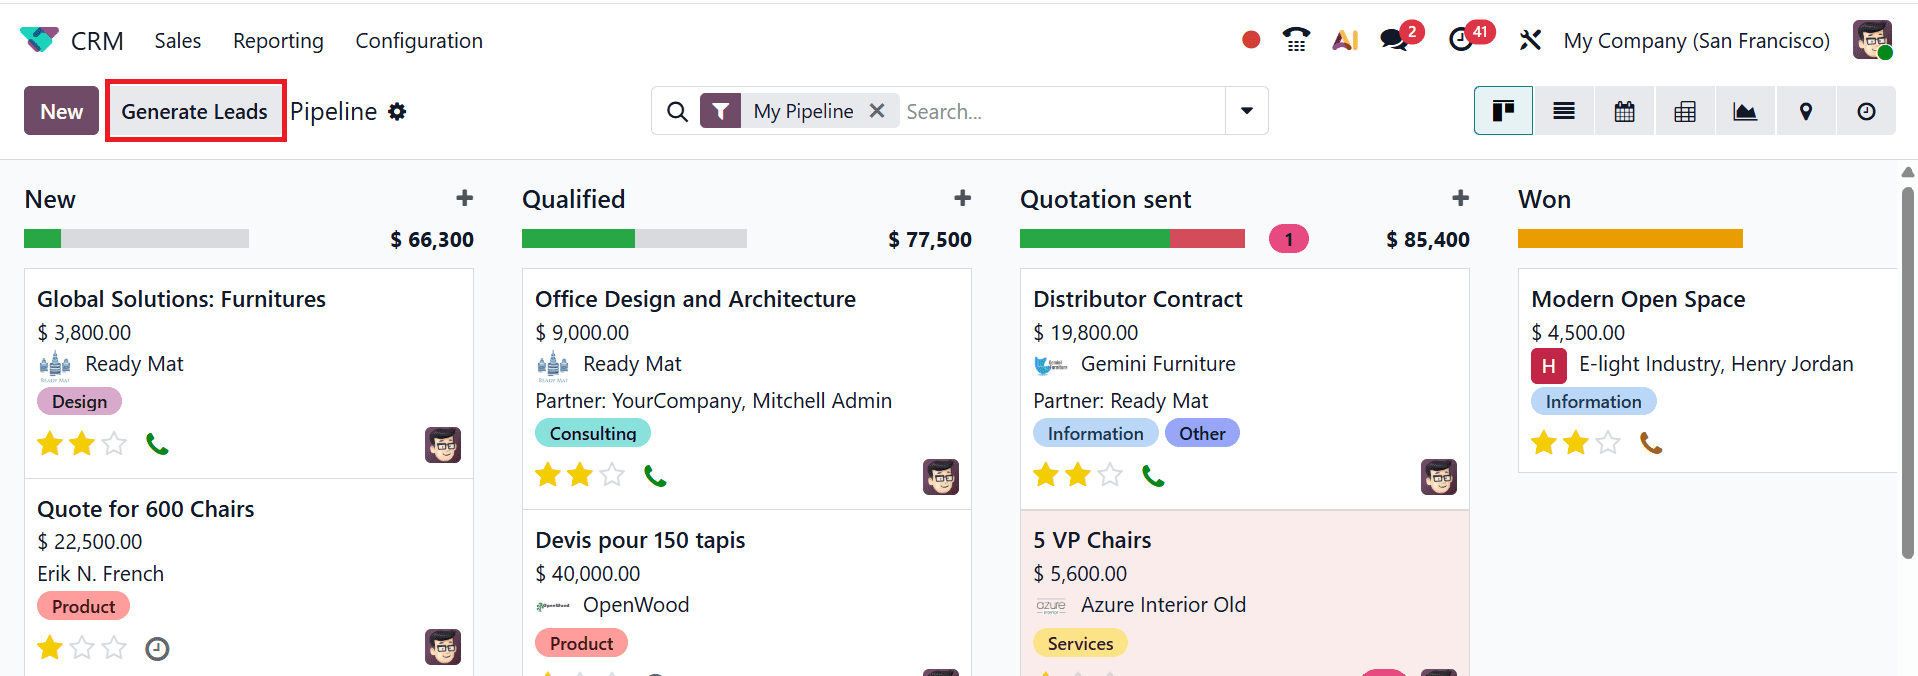Open the Graph view
The height and width of the screenshot is (676, 1918).
tap(1744, 110)
